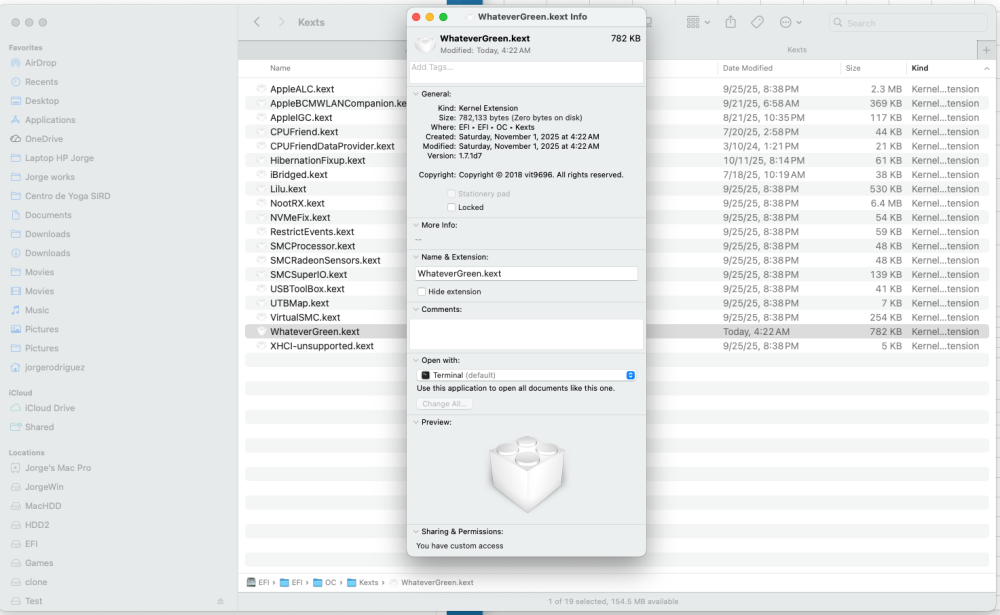
Task: Collapse the Preview section
Action: pyautogui.click(x=416, y=422)
